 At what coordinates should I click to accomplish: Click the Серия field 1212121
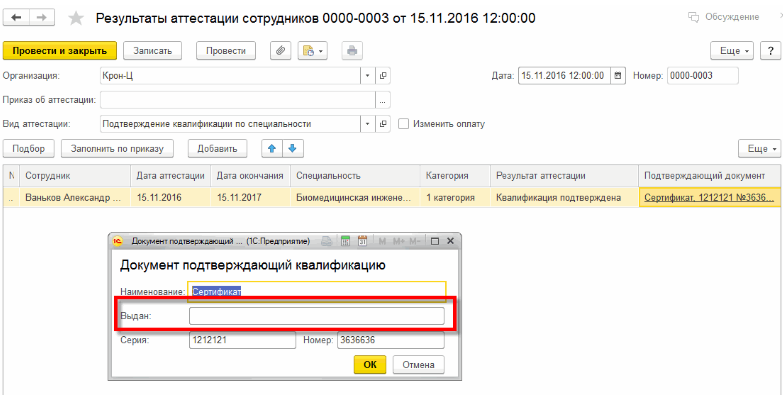(x=242, y=340)
